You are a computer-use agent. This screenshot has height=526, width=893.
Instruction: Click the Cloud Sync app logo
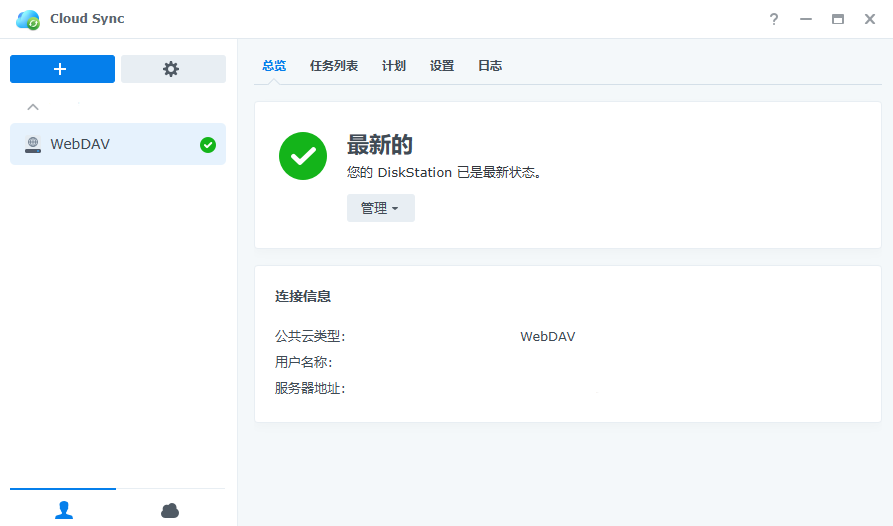click(28, 19)
